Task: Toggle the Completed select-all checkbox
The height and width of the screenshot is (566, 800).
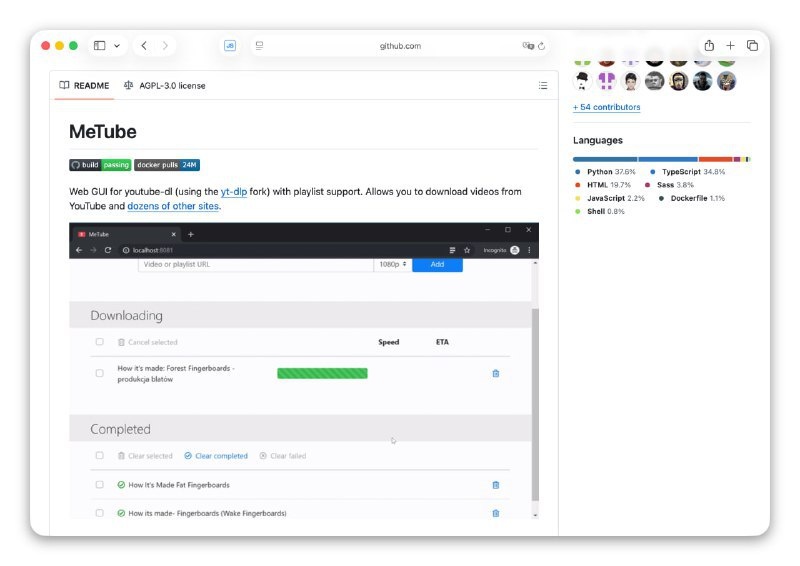Action: 99,456
